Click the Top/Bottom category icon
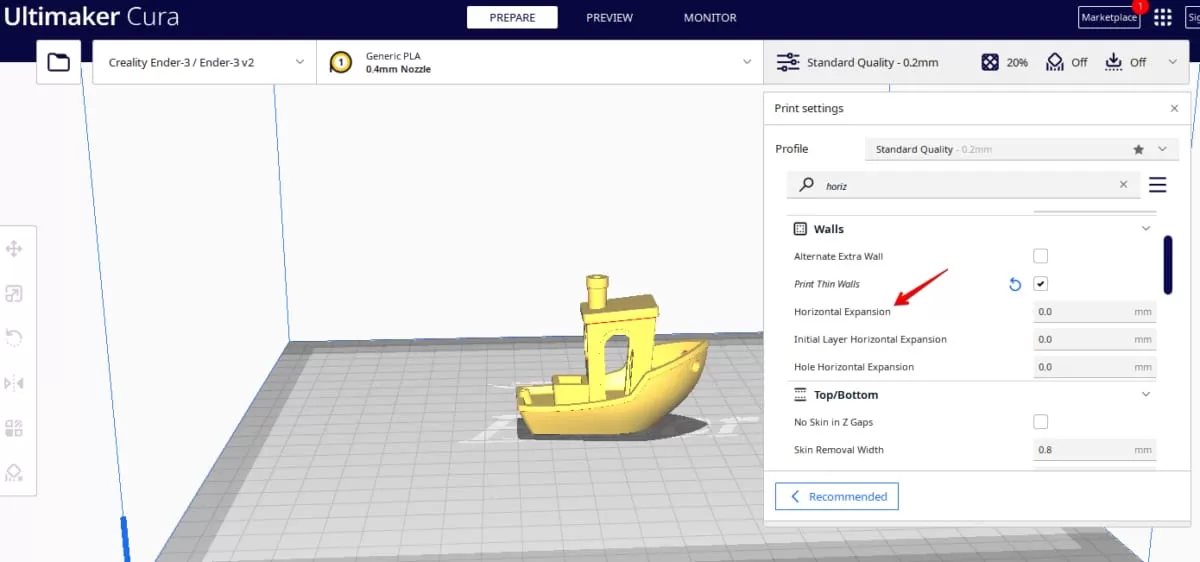Viewport: 1200px width, 562px height. pos(800,395)
